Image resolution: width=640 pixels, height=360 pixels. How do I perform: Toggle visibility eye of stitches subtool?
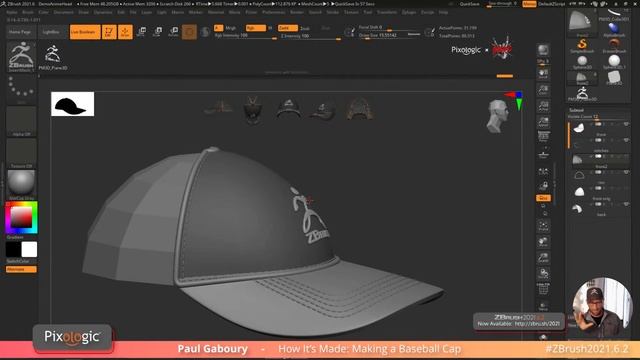626,140
